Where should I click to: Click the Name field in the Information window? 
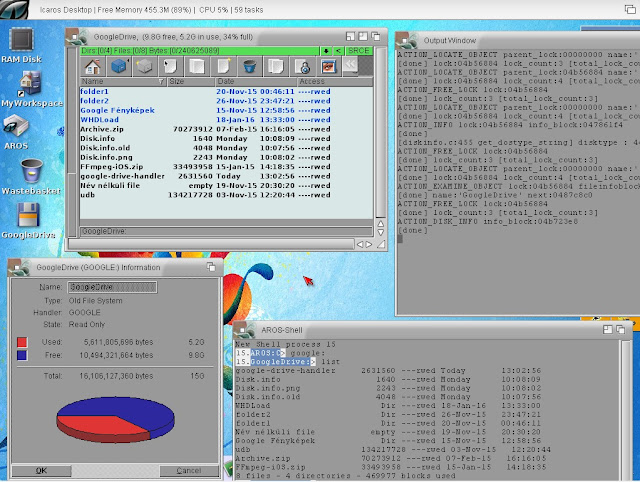(x=112, y=287)
